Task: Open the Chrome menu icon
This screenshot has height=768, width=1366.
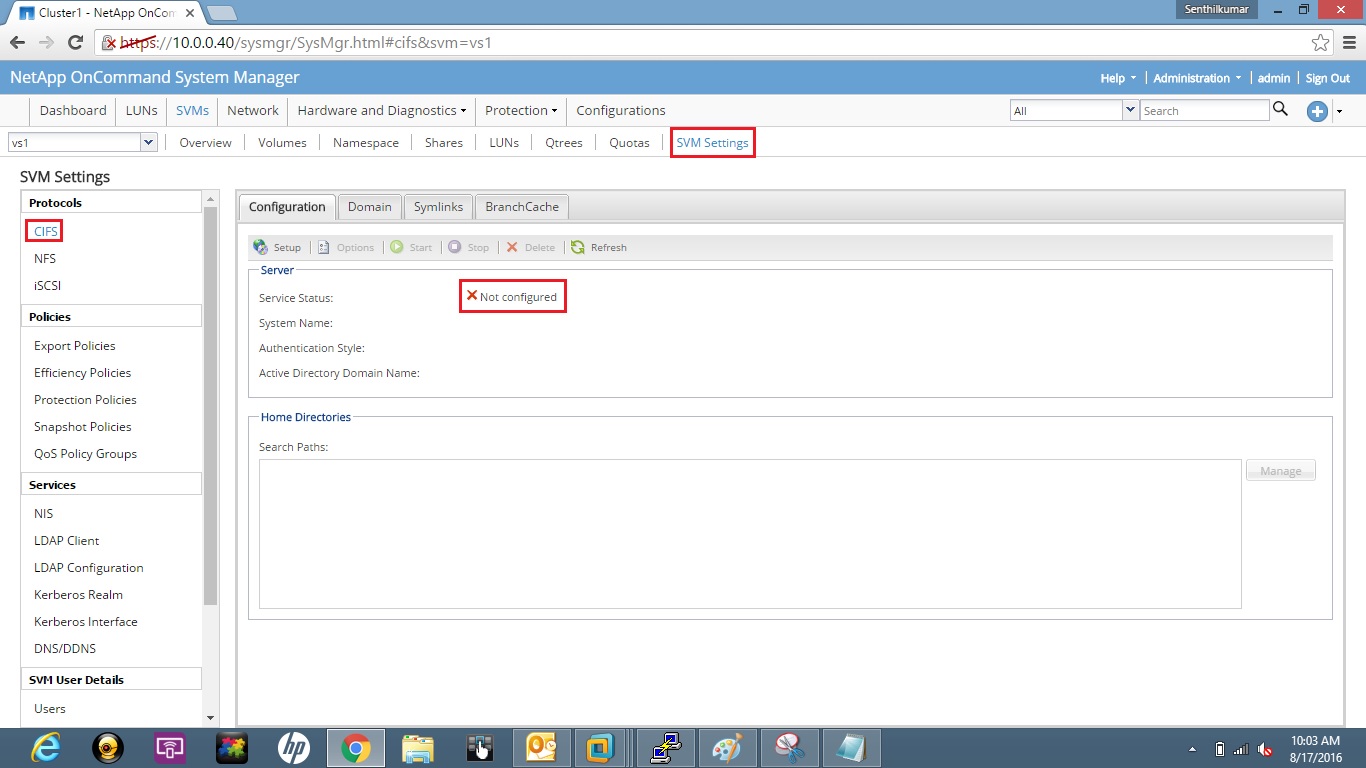Action: click(1351, 42)
